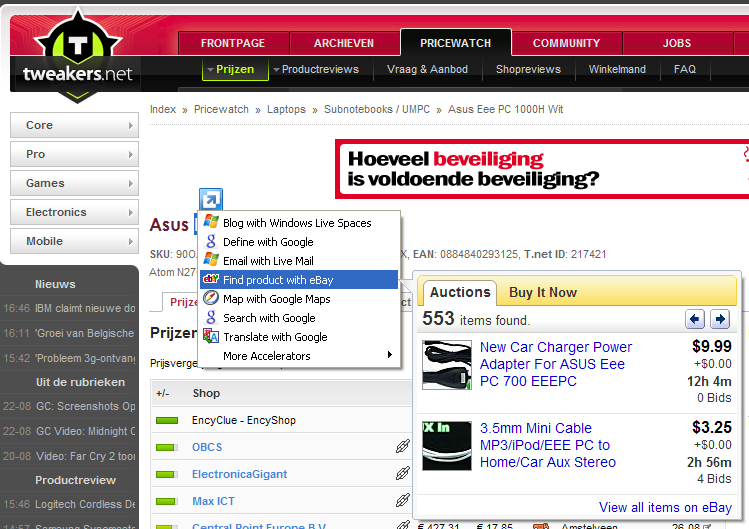Open 3.5mm Mini Cable listing link
The width and height of the screenshot is (749, 529).
548,445
